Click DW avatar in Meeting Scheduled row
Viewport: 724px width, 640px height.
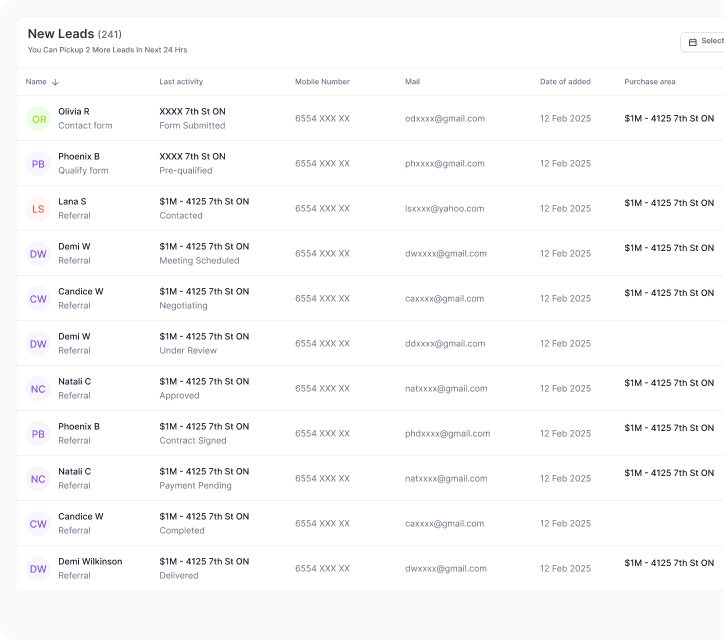[38, 254]
